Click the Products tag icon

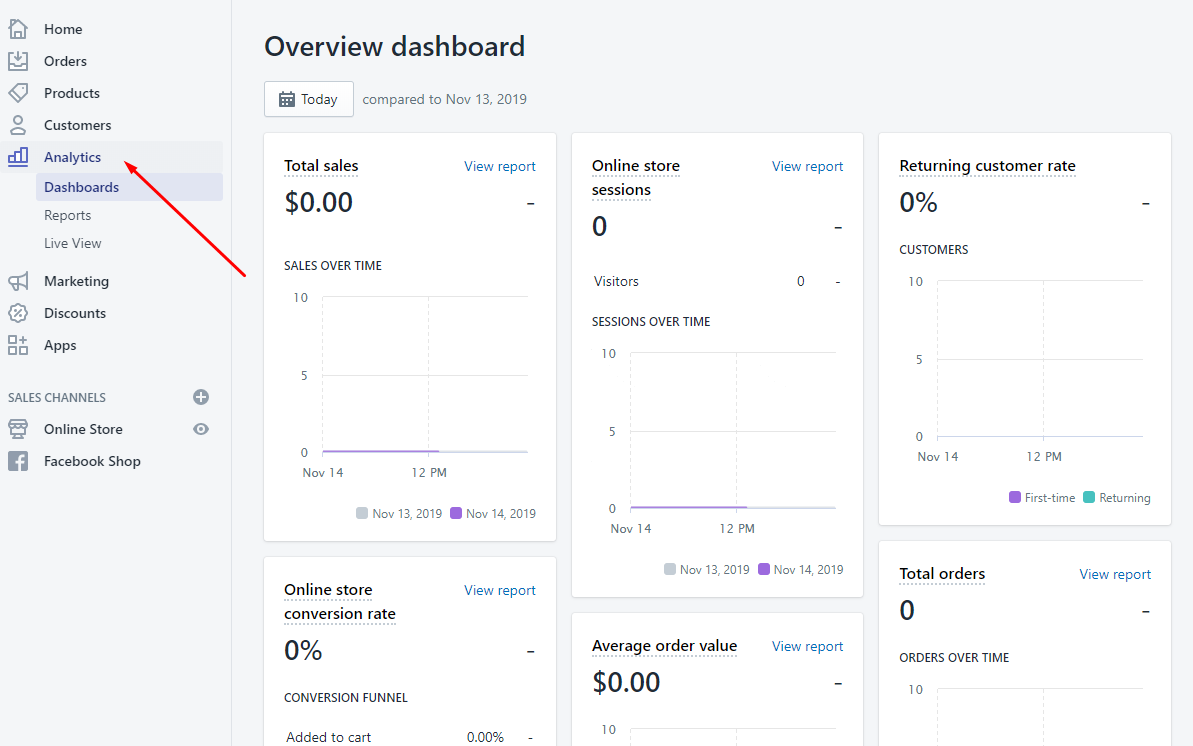click(18, 93)
